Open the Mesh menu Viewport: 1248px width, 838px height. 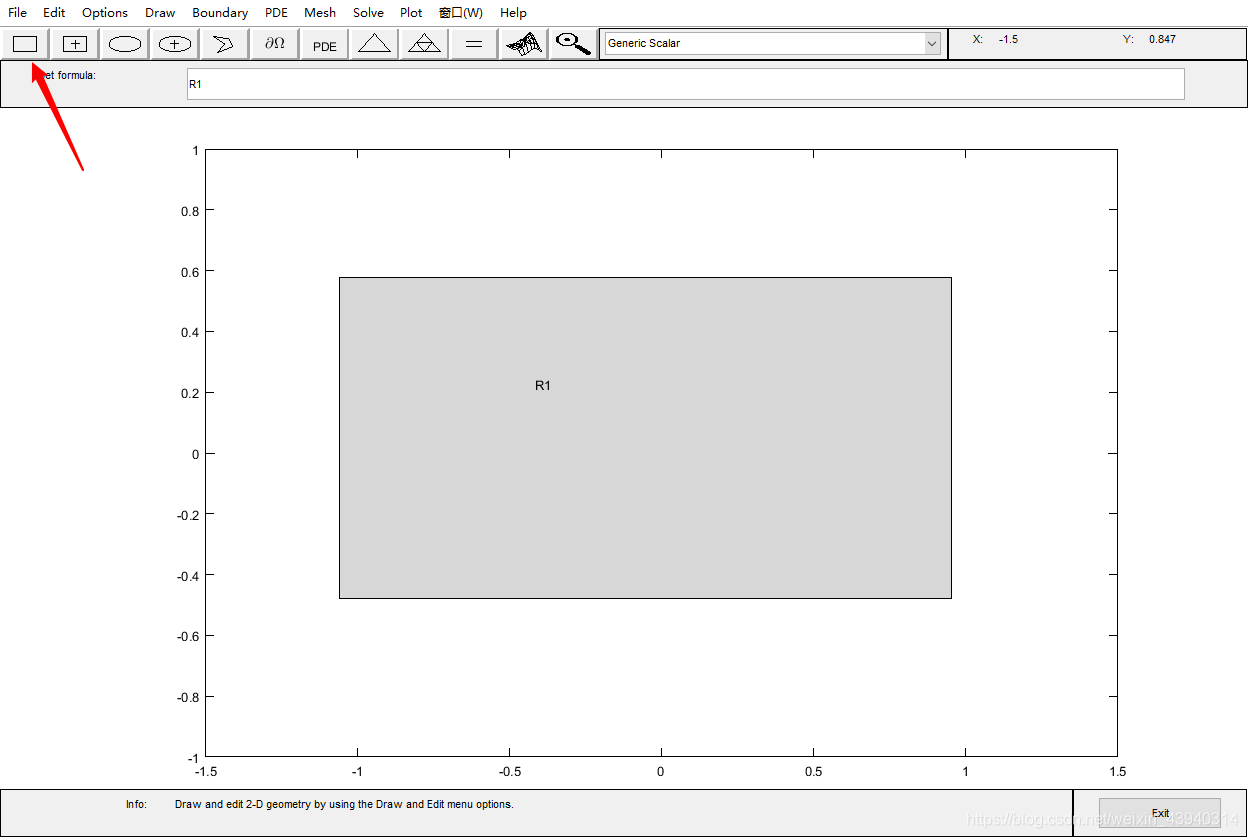320,13
